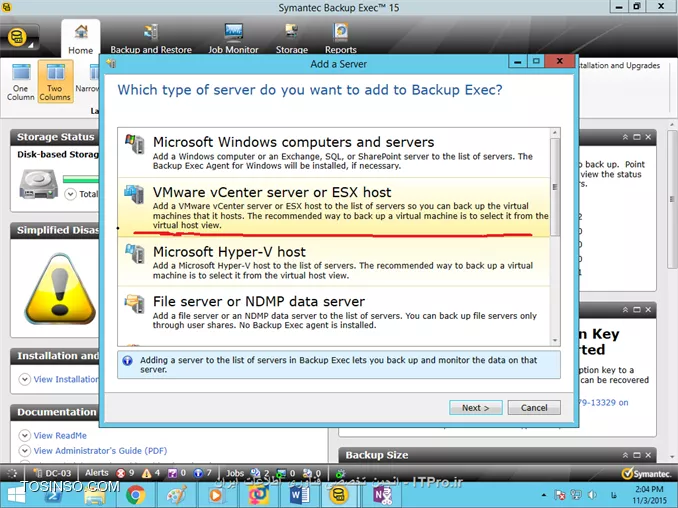The width and height of the screenshot is (678, 508).
Task: Open the View Installation link
Action: click(x=66, y=379)
